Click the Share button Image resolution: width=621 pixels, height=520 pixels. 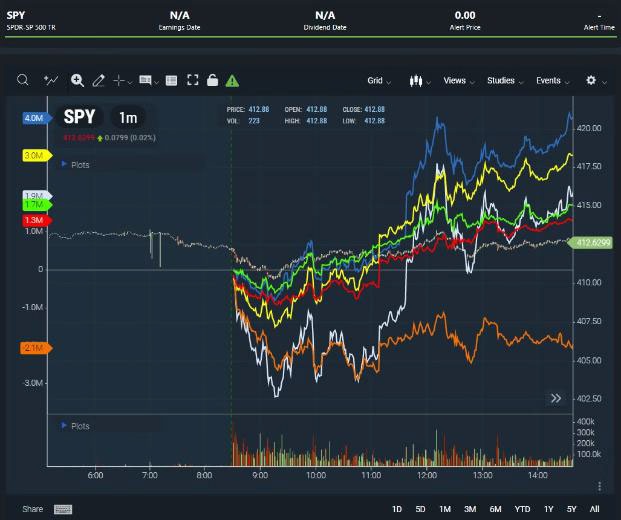pyautogui.click(x=32, y=509)
